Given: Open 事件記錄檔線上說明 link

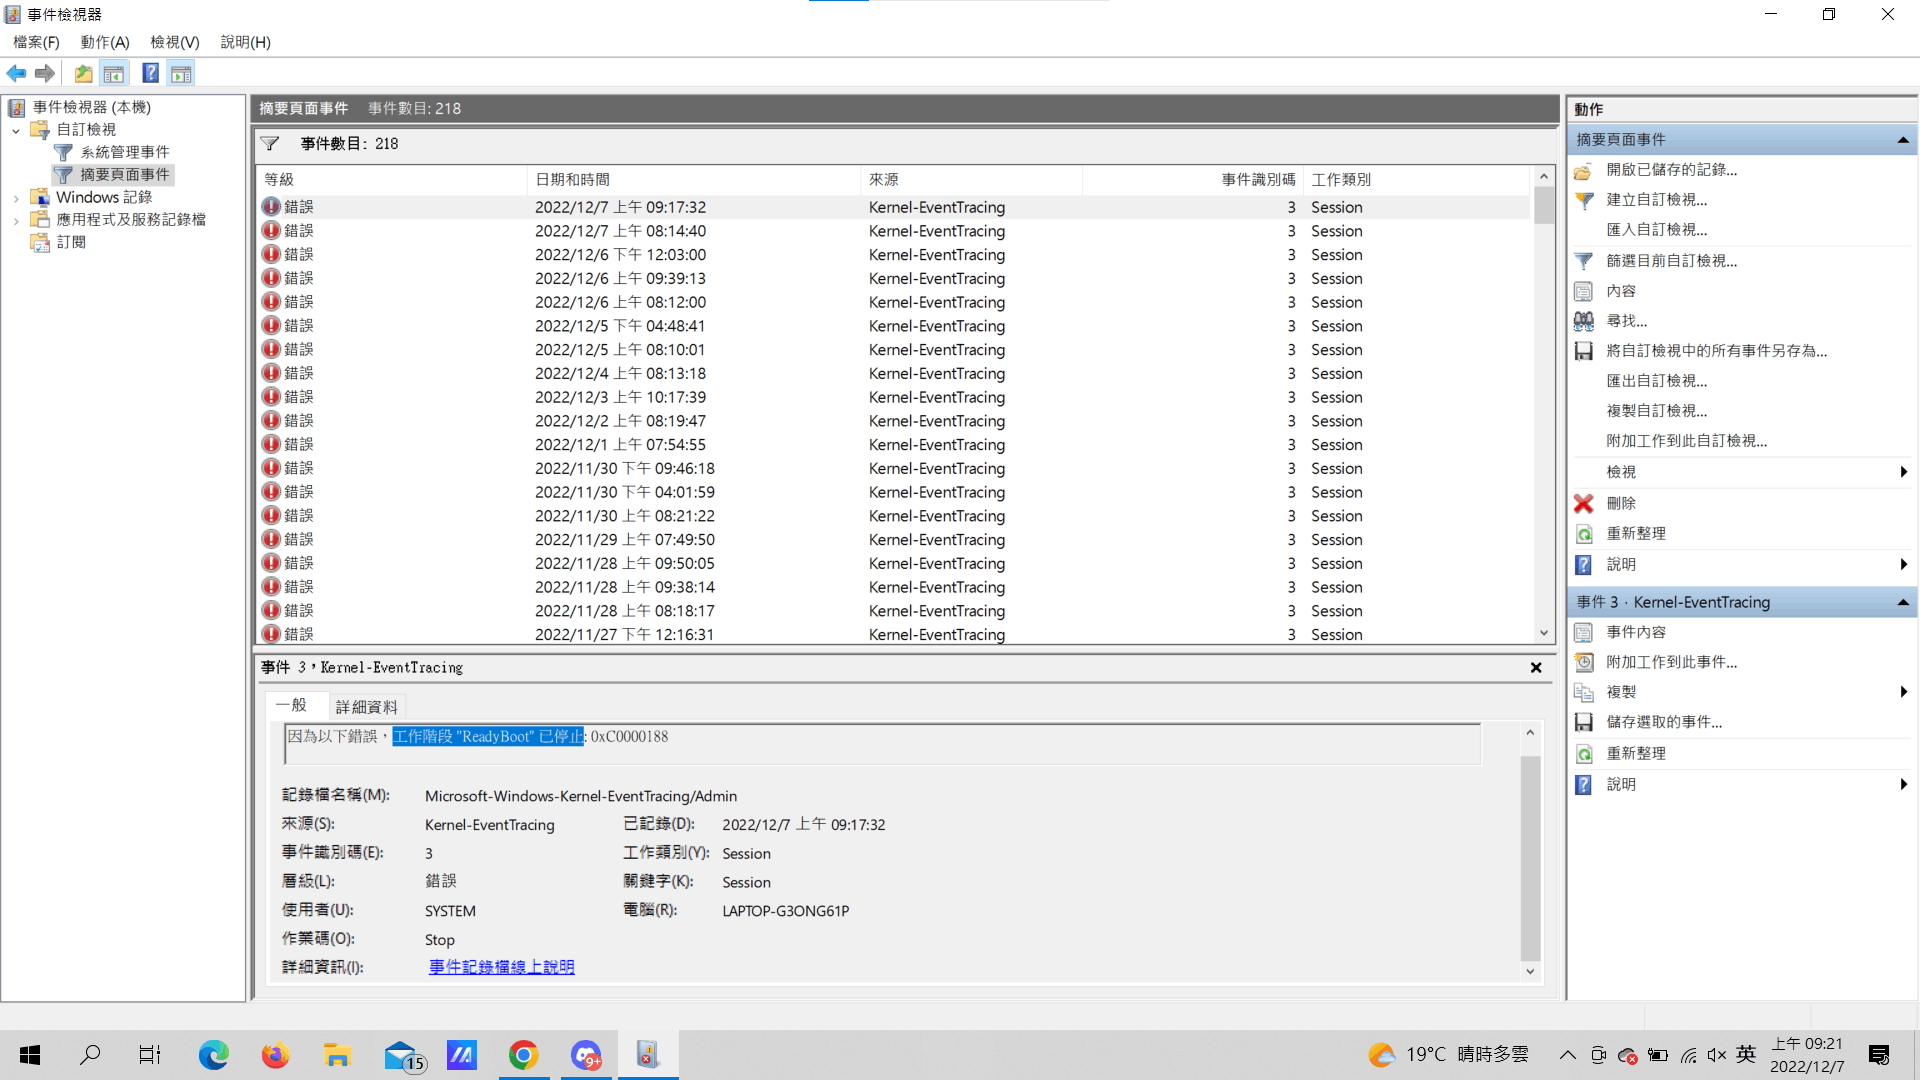Looking at the screenshot, I should pyautogui.click(x=501, y=967).
